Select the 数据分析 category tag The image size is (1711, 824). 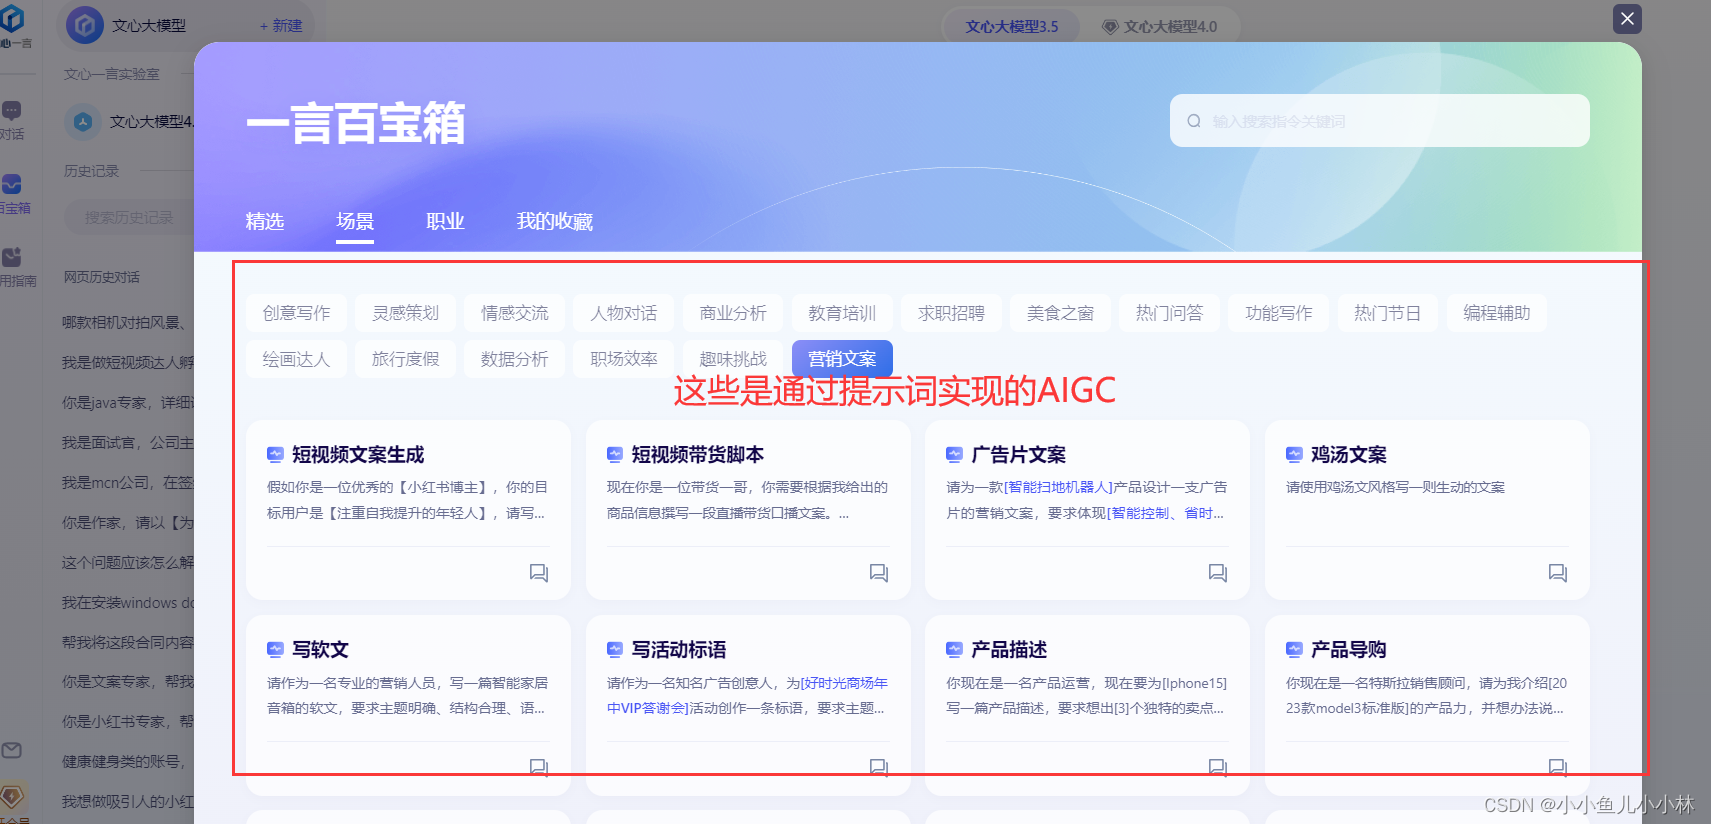514,359
